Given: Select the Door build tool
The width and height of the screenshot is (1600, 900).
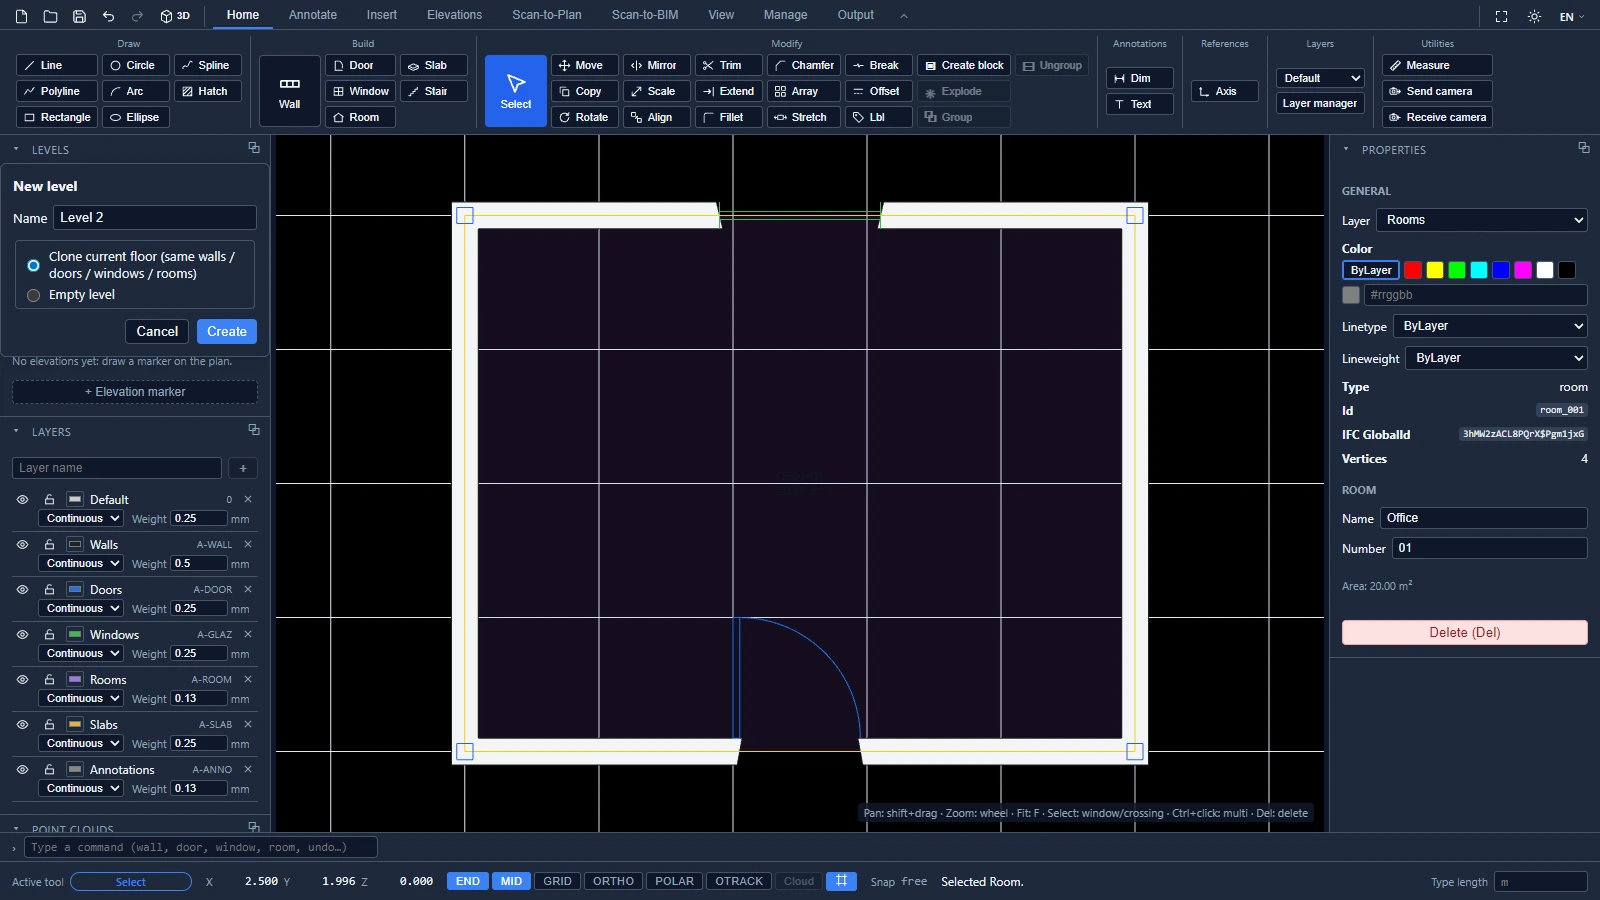Looking at the screenshot, I should pos(360,65).
